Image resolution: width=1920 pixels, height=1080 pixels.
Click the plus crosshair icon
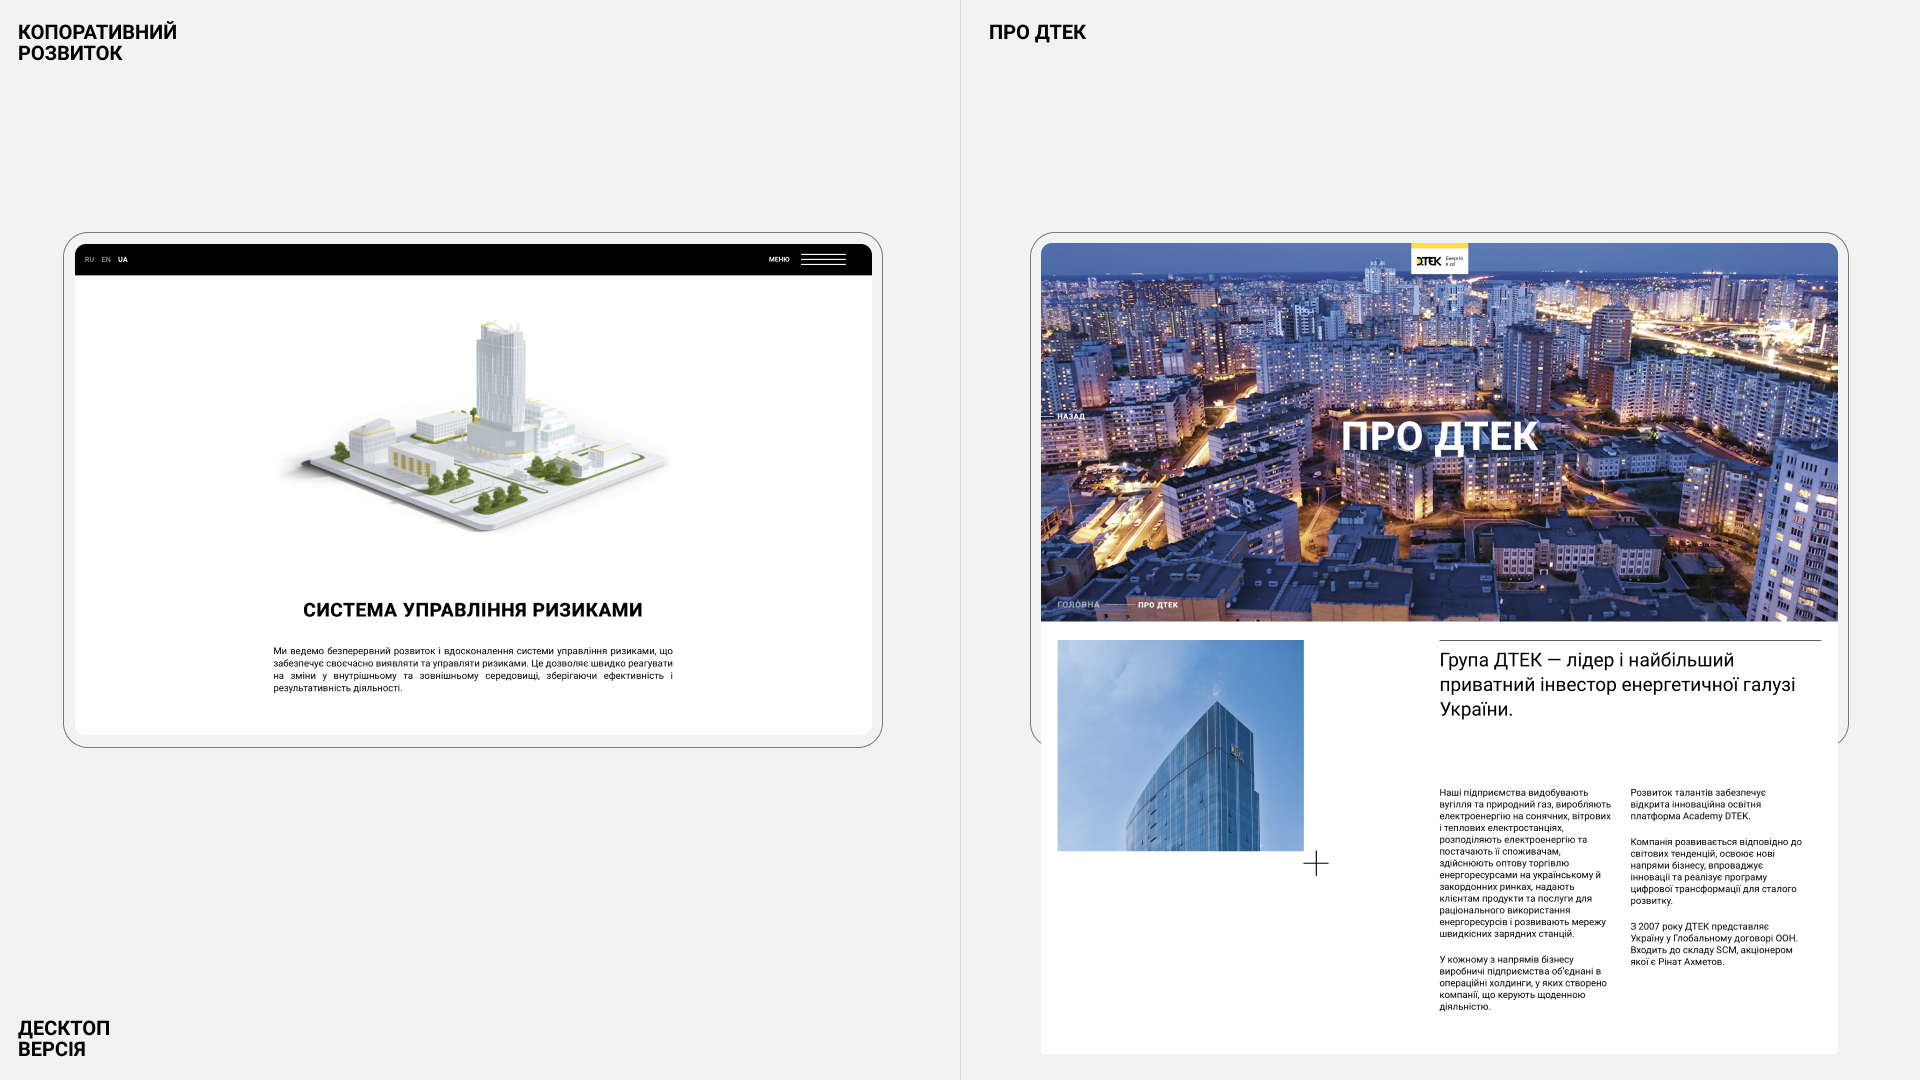tap(1316, 863)
